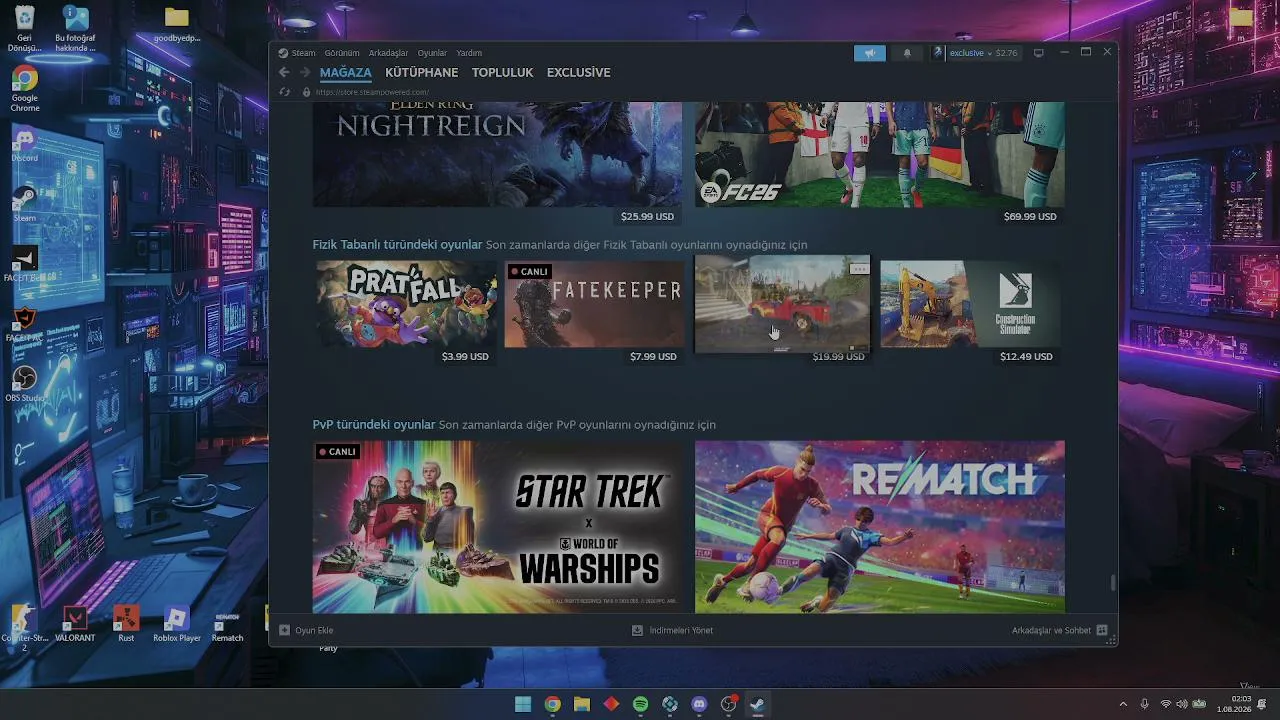Select the VALORANT desktop shortcut
1280x720 pixels.
tap(75, 624)
